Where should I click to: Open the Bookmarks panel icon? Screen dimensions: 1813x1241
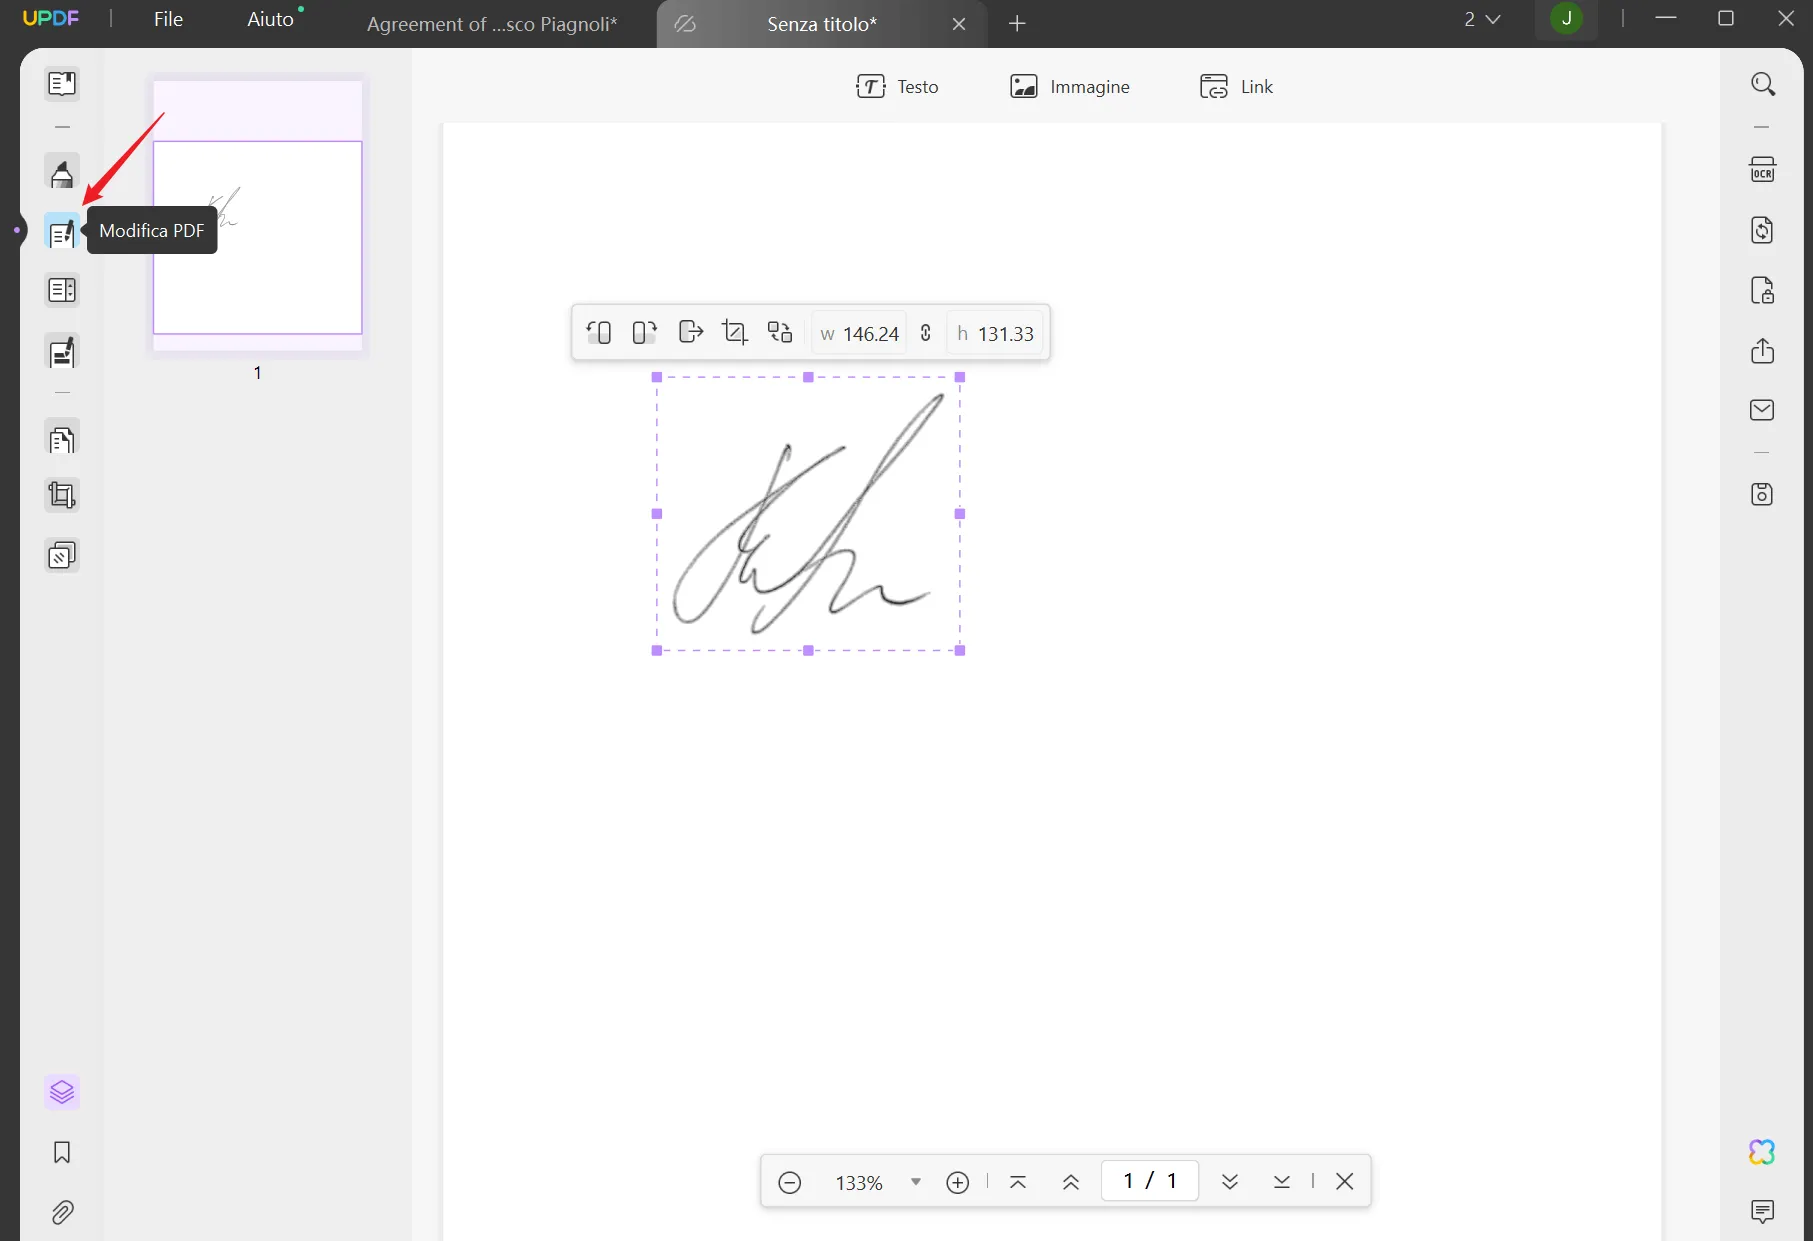click(x=62, y=1153)
